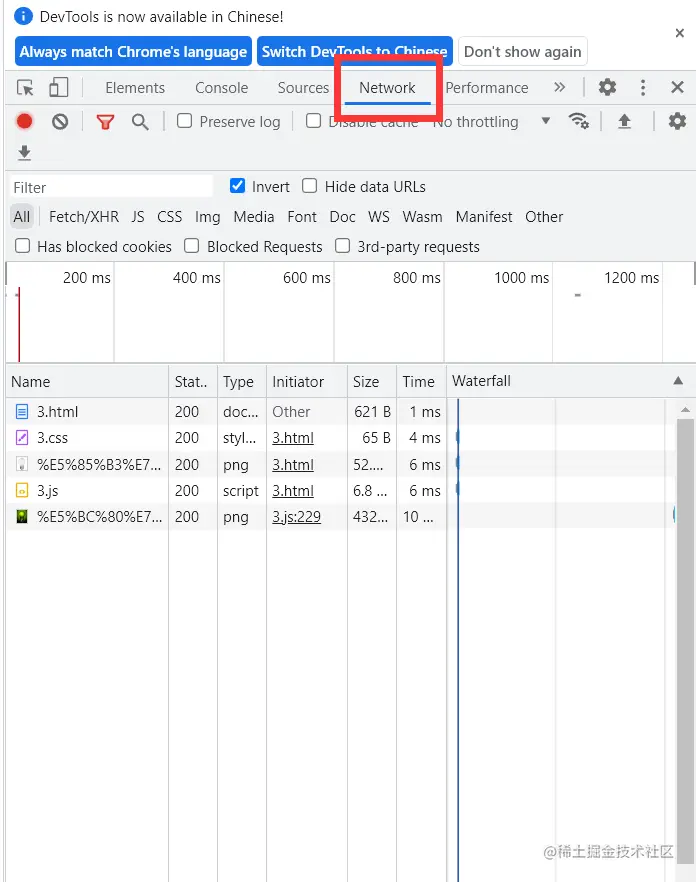Select the Network tab

pyautogui.click(x=387, y=88)
